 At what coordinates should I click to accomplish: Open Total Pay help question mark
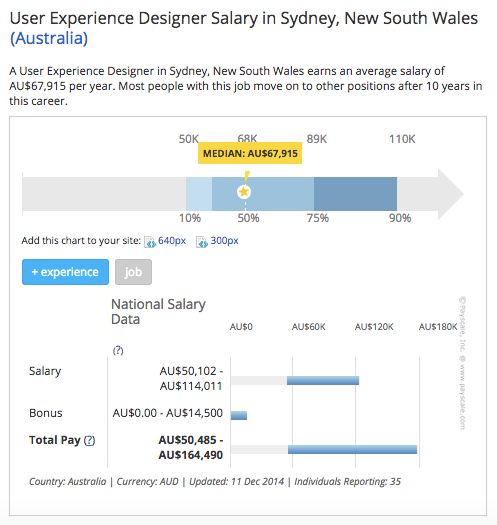click(89, 440)
